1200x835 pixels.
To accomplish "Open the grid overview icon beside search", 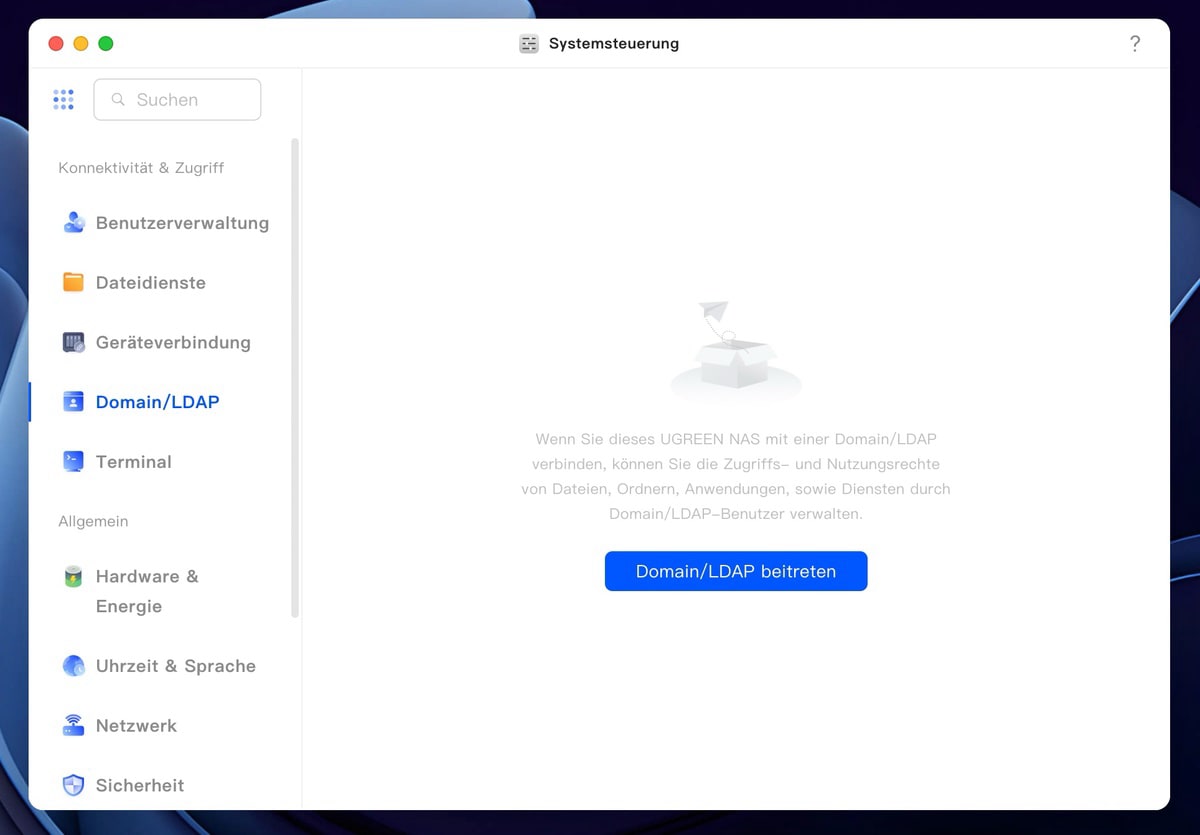I will pos(63,99).
